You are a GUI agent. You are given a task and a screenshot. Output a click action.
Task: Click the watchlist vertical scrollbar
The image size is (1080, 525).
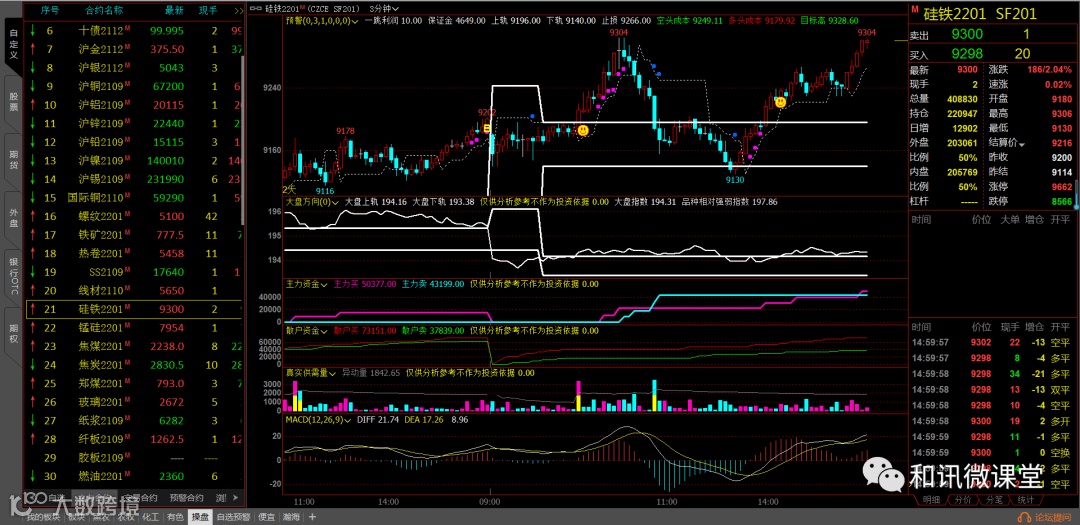pyautogui.click(x=242, y=139)
